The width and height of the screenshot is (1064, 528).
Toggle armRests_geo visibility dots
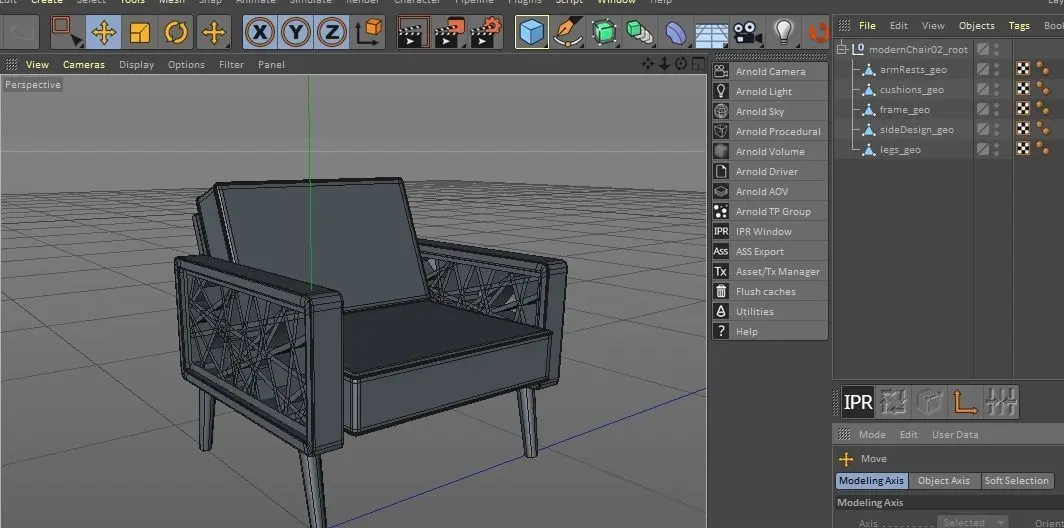996,69
